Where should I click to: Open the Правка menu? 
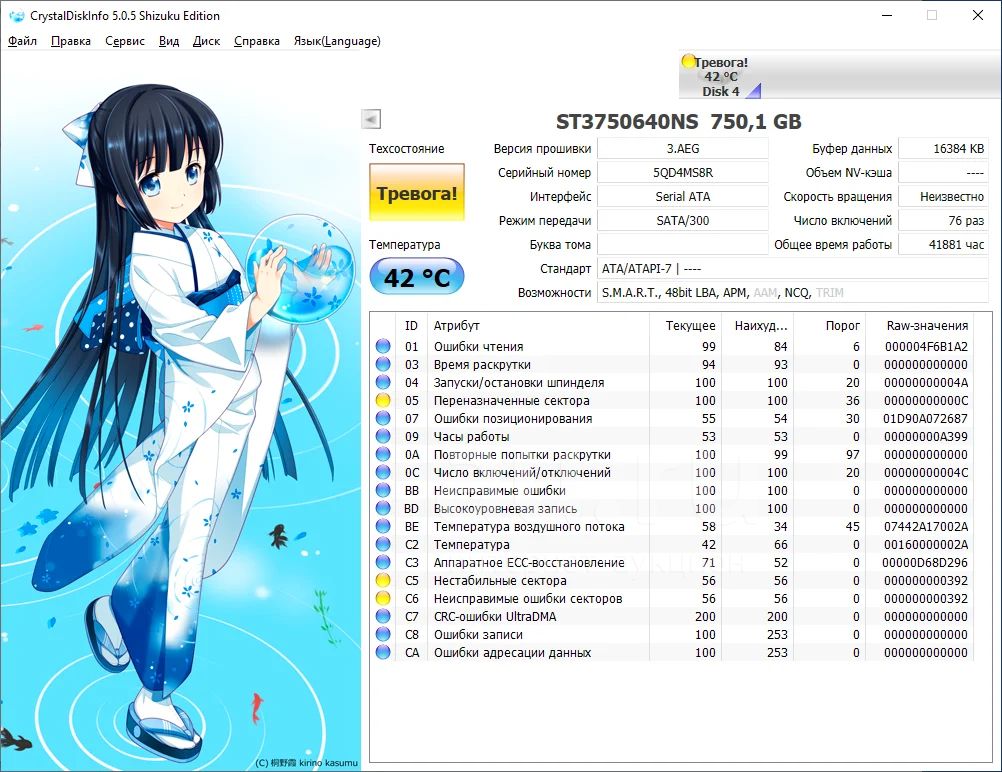(x=71, y=41)
